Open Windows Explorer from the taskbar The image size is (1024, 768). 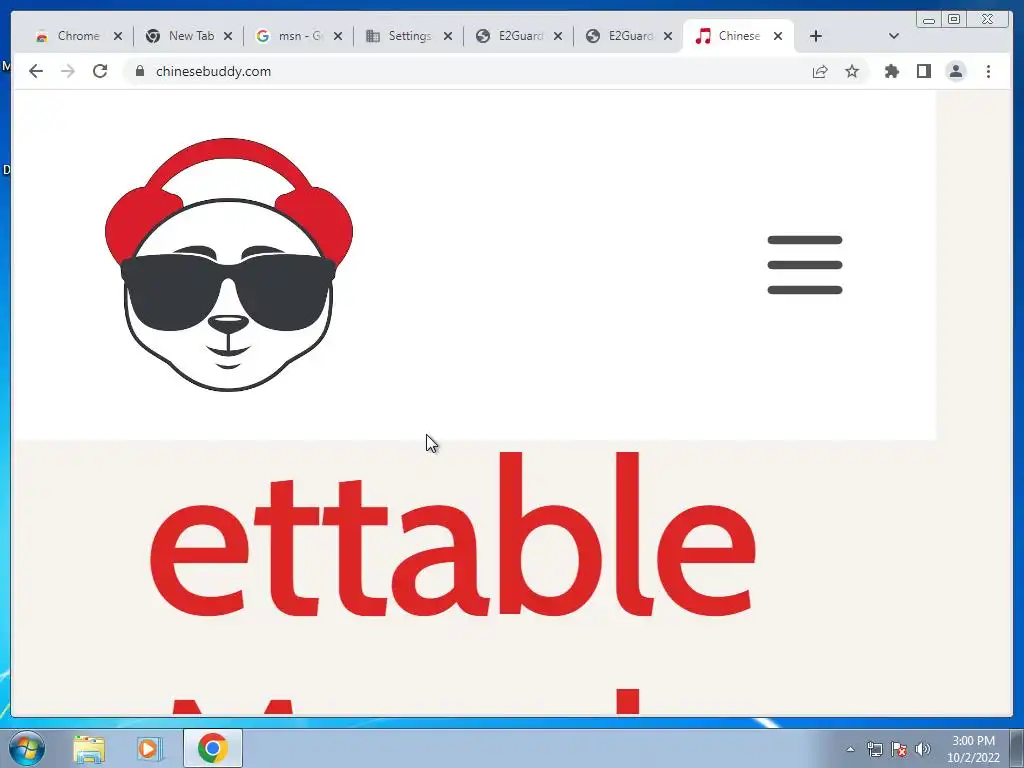pyautogui.click(x=89, y=748)
